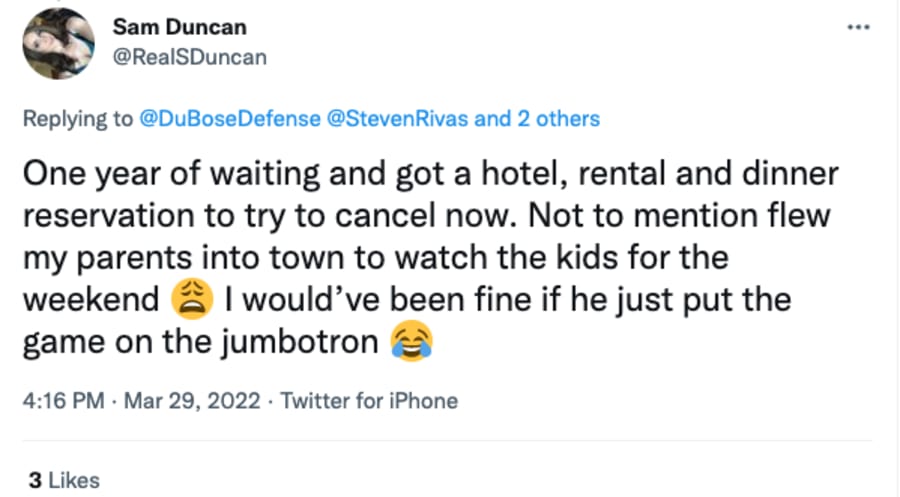Open the @DuBoseDefense mention

[230, 118]
